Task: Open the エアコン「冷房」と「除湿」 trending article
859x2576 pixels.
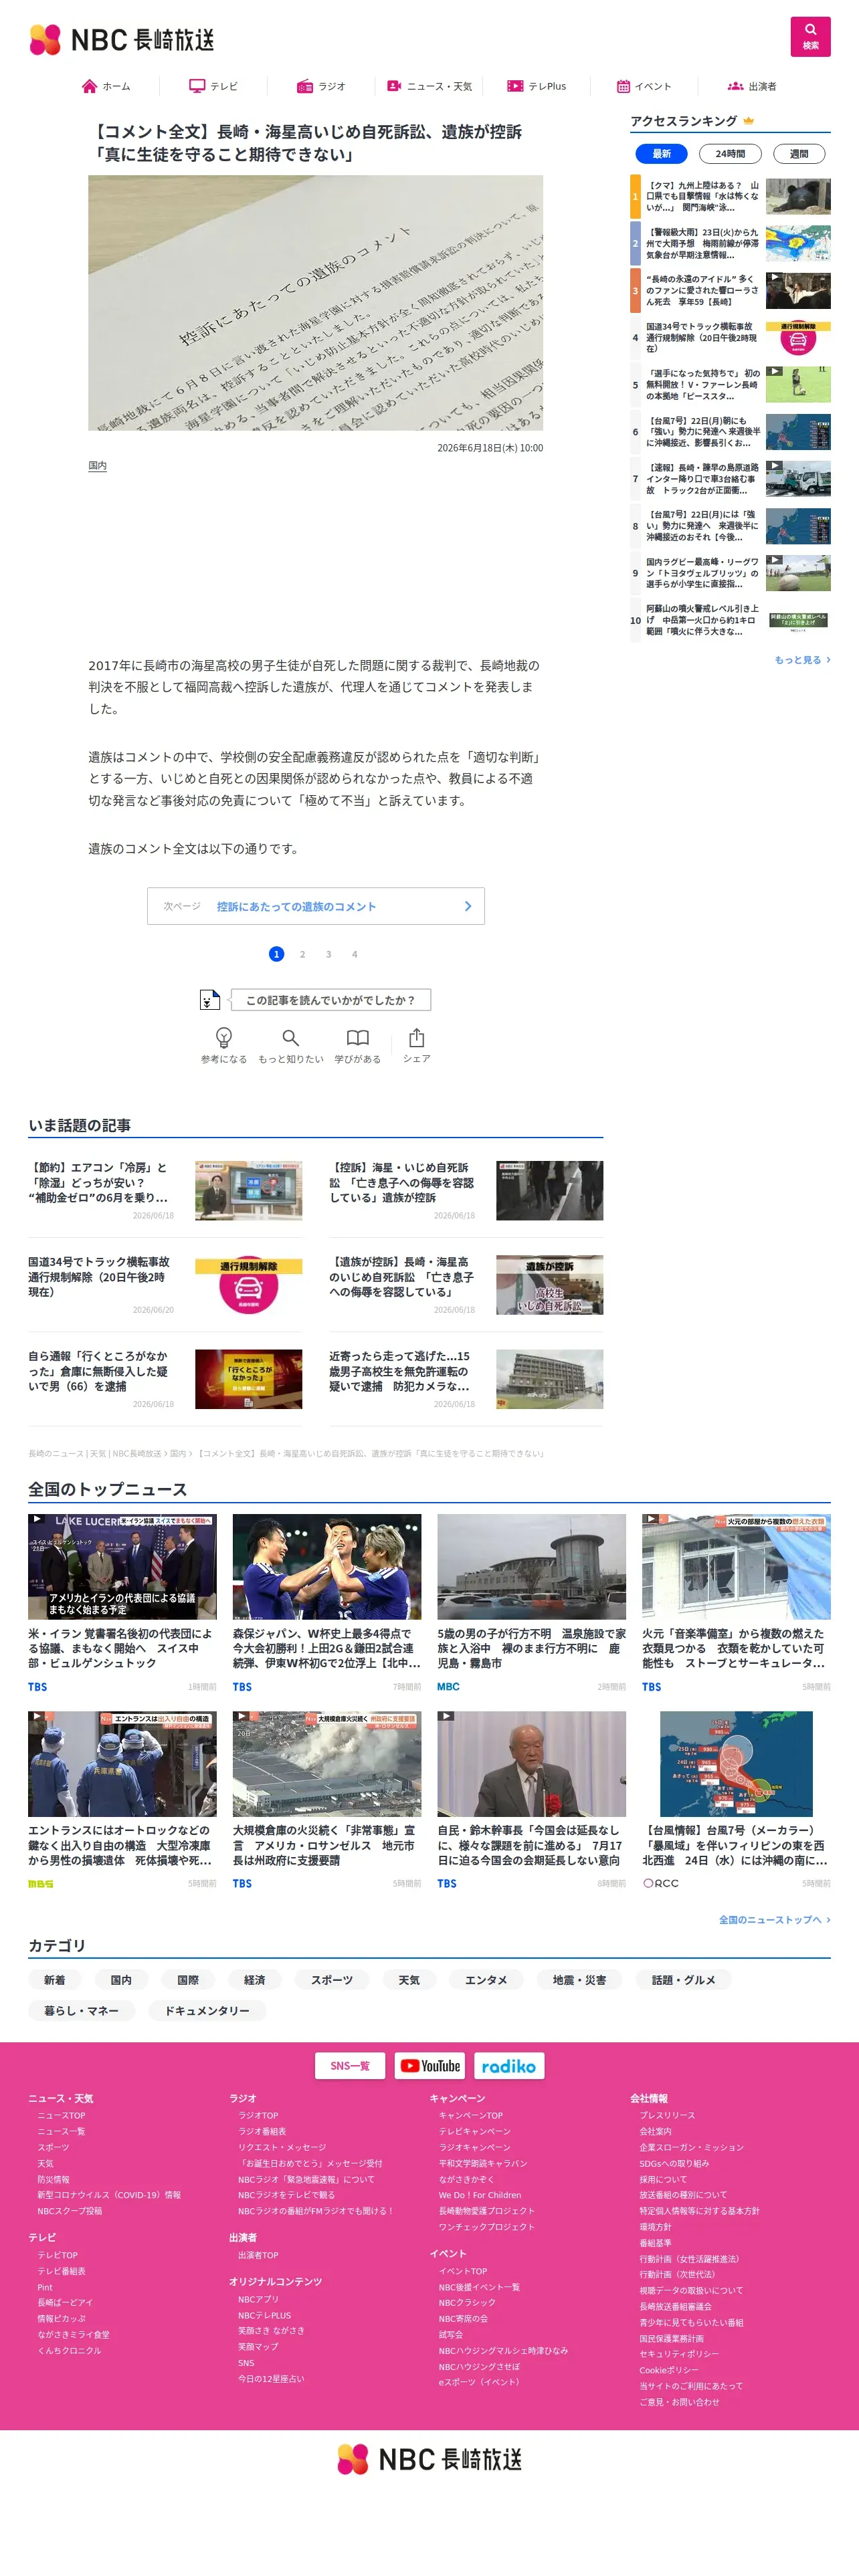Action: pyautogui.click(x=165, y=1190)
